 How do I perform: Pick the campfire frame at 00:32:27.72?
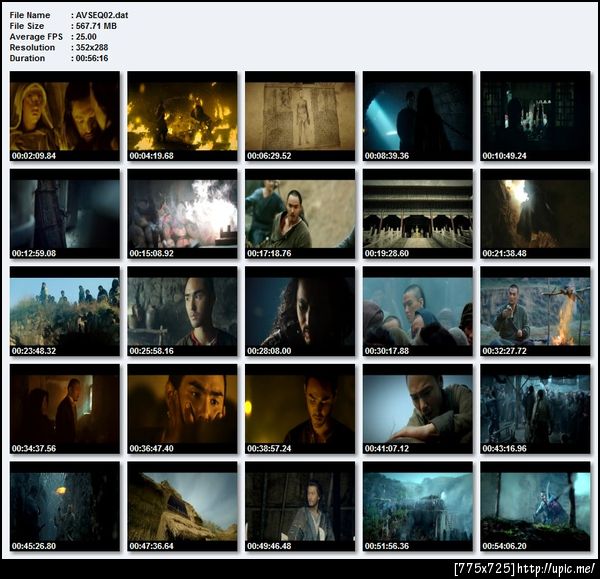click(535, 312)
